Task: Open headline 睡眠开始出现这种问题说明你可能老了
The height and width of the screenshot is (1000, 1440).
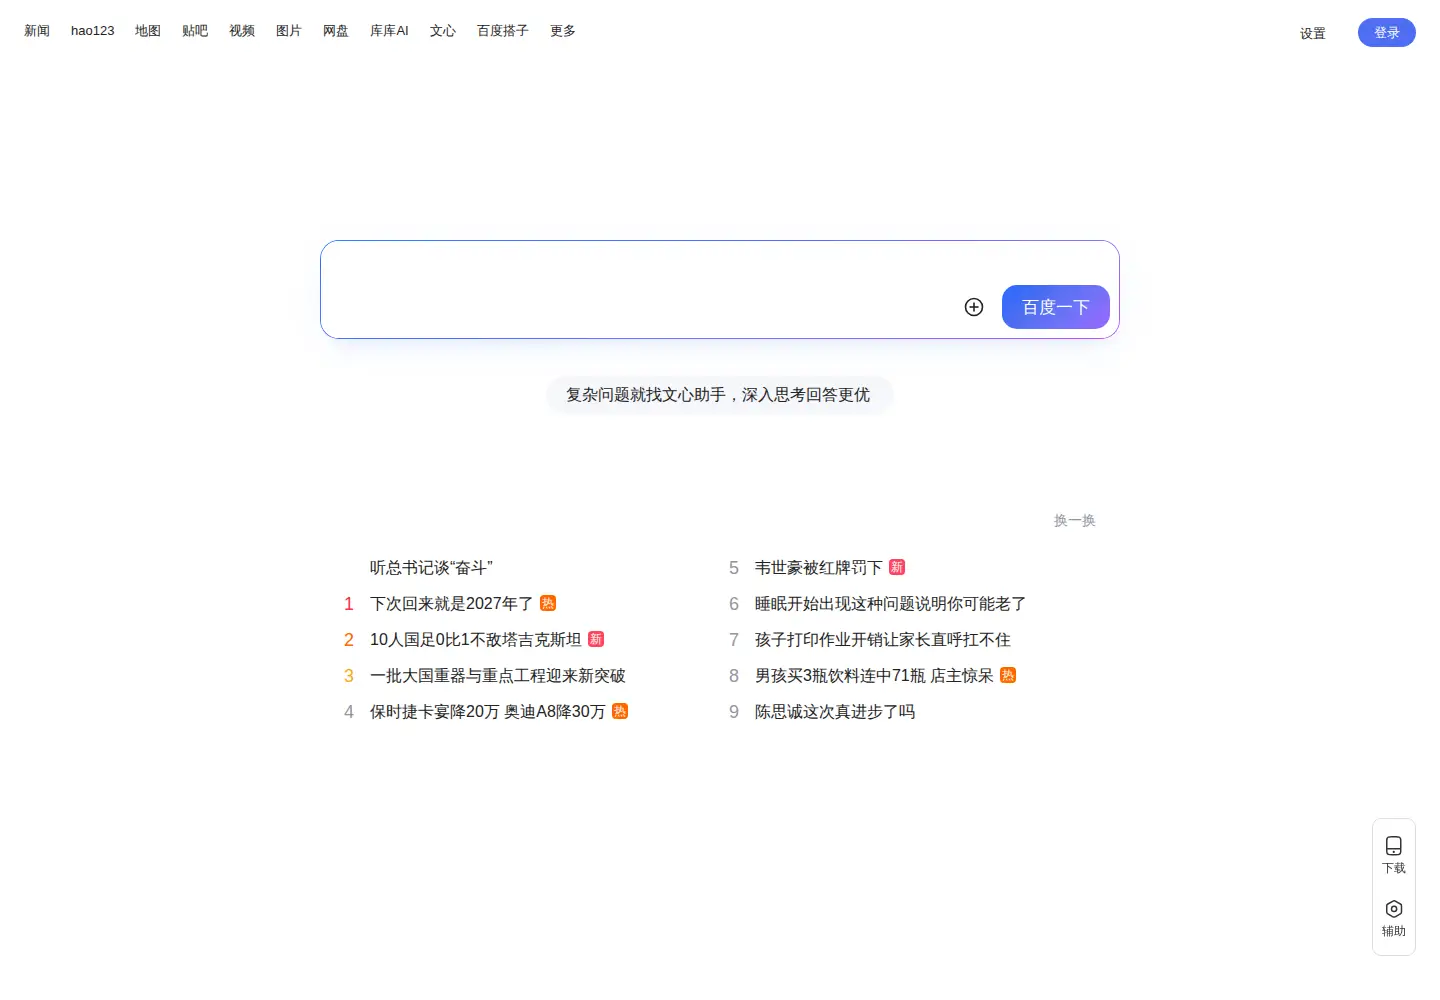Action: click(891, 603)
